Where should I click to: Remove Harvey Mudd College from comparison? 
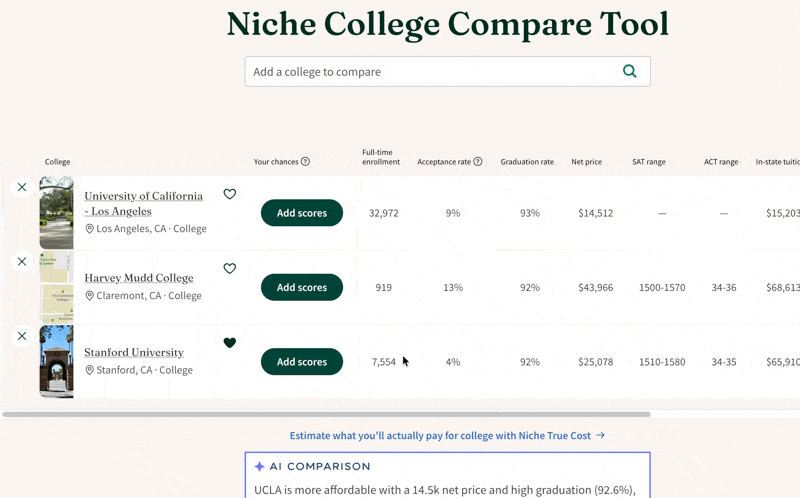22,262
